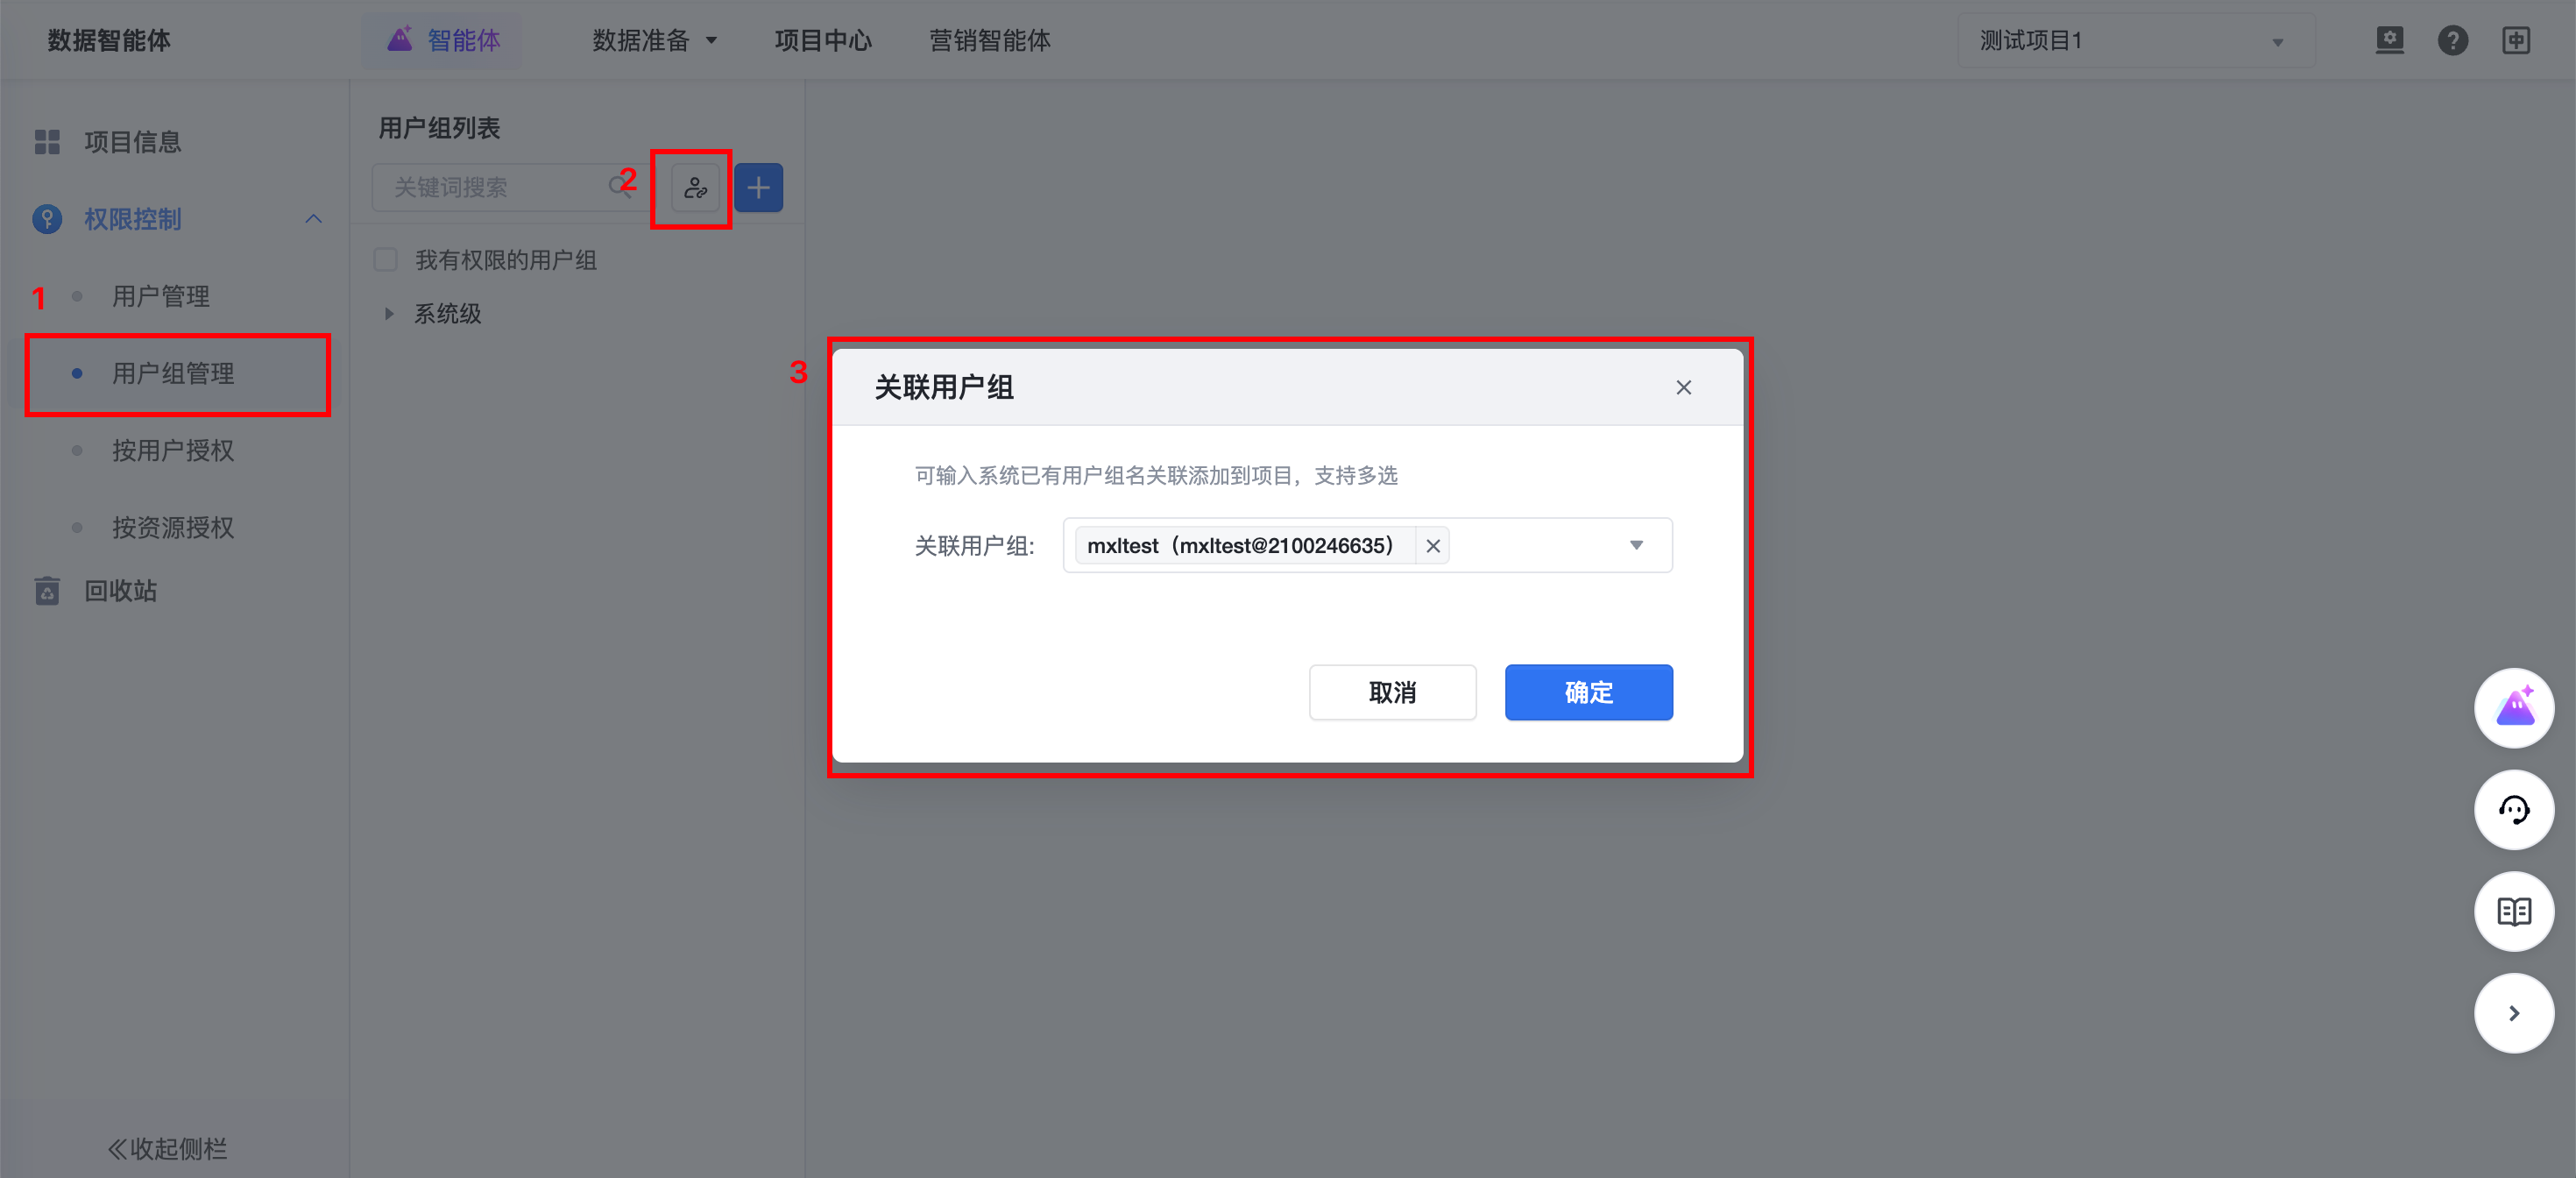Open the 测试项目1 project dropdown
The height and width of the screenshot is (1178, 2576).
[2134, 41]
